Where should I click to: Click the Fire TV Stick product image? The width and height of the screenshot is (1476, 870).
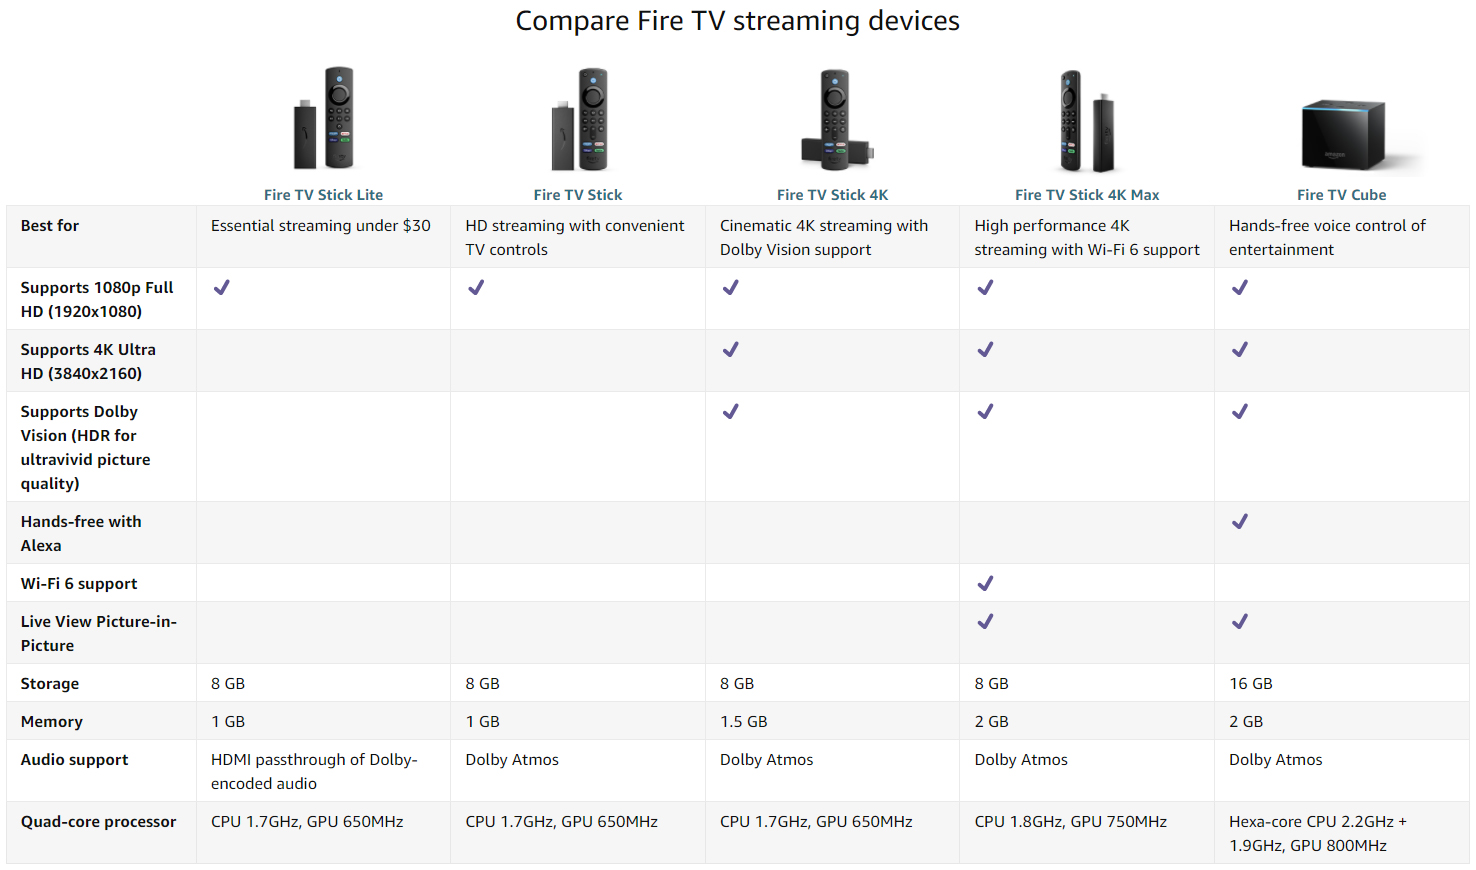click(x=578, y=119)
